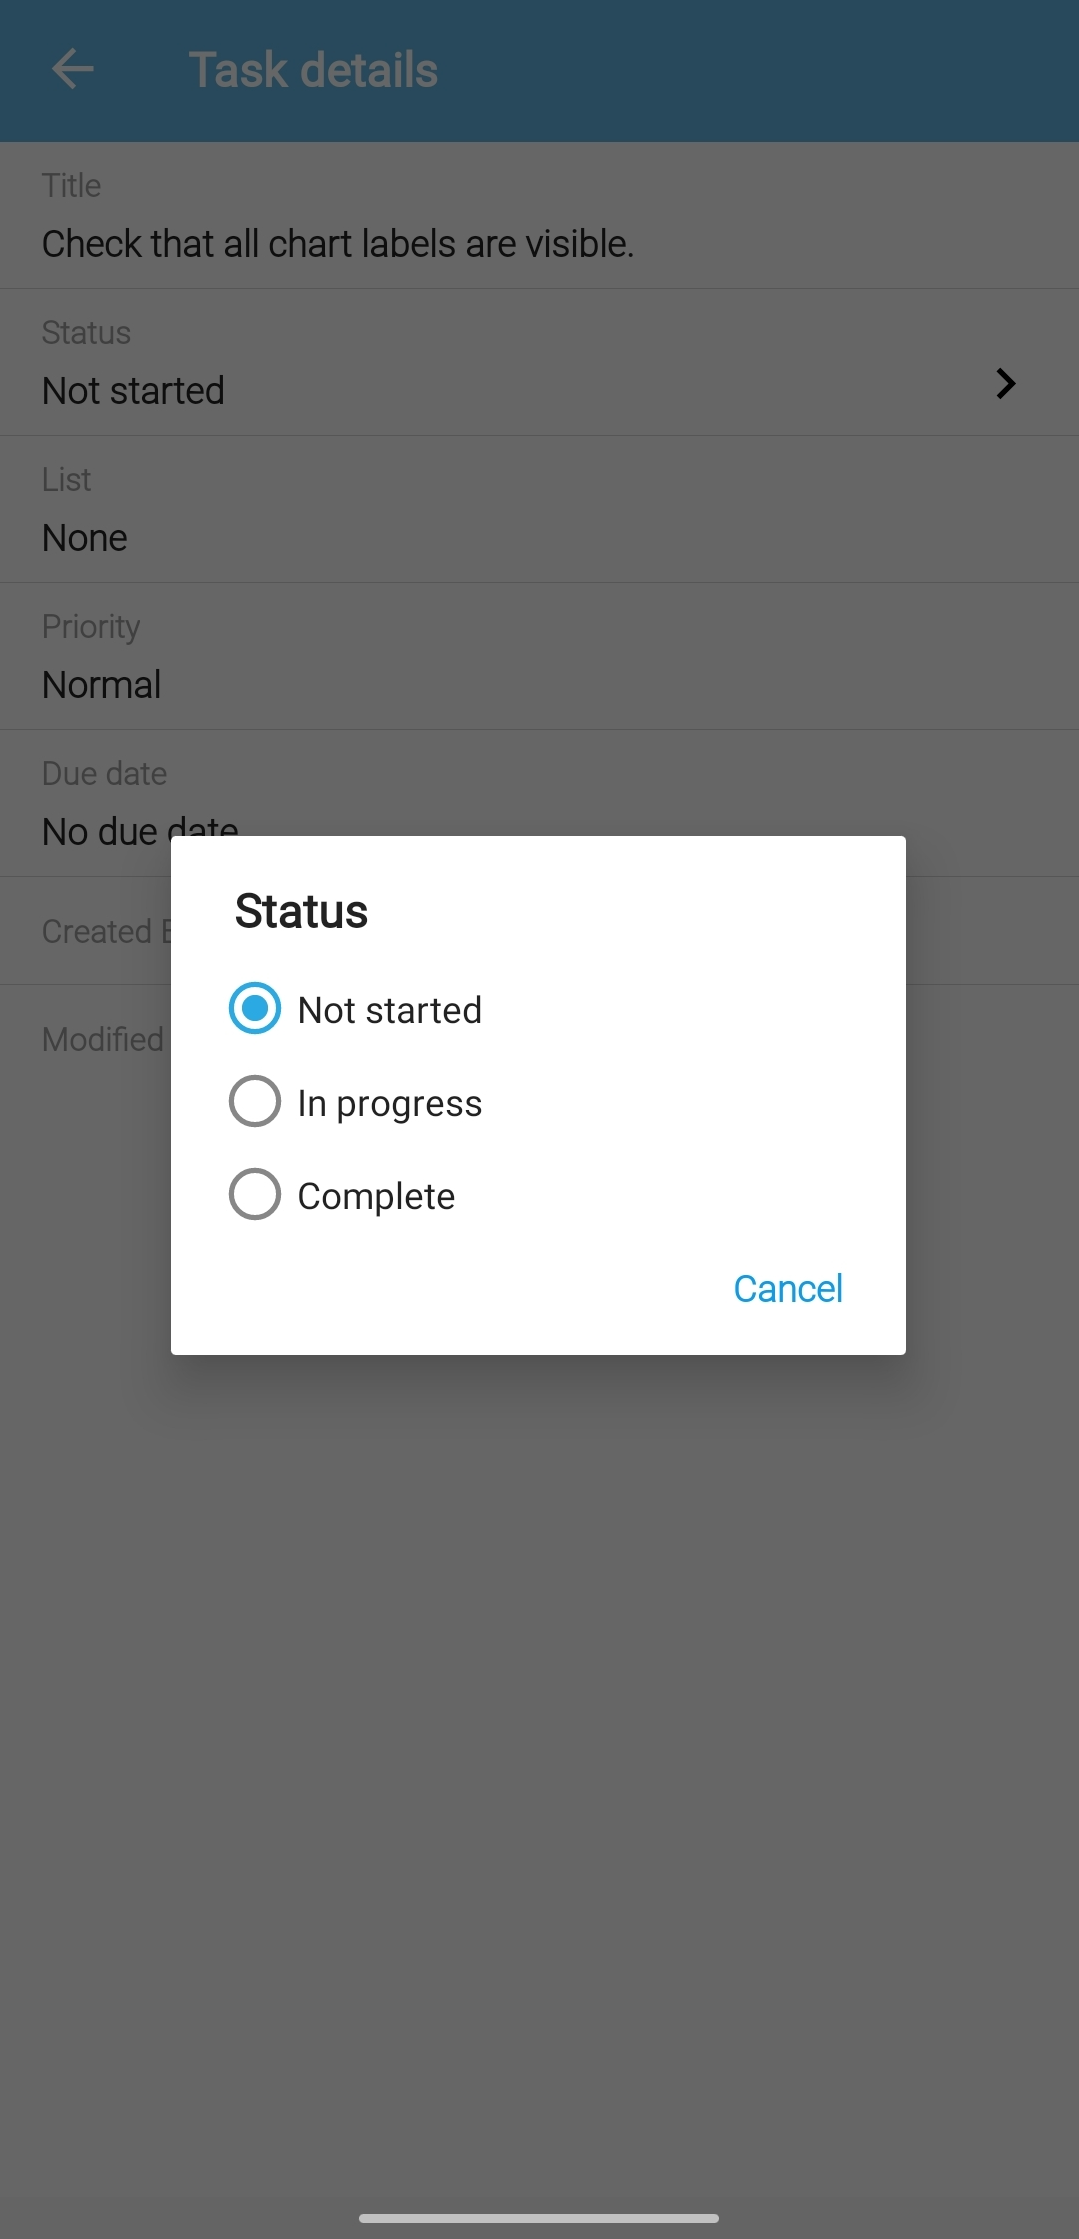
Task: Open the Status field showing Not started
Action: (133, 390)
